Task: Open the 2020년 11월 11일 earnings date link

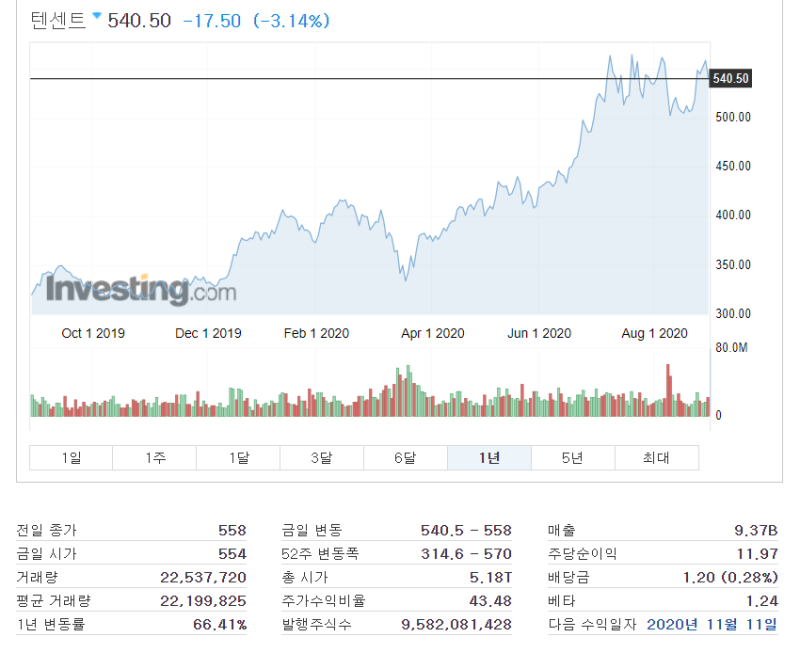Action: click(x=712, y=624)
